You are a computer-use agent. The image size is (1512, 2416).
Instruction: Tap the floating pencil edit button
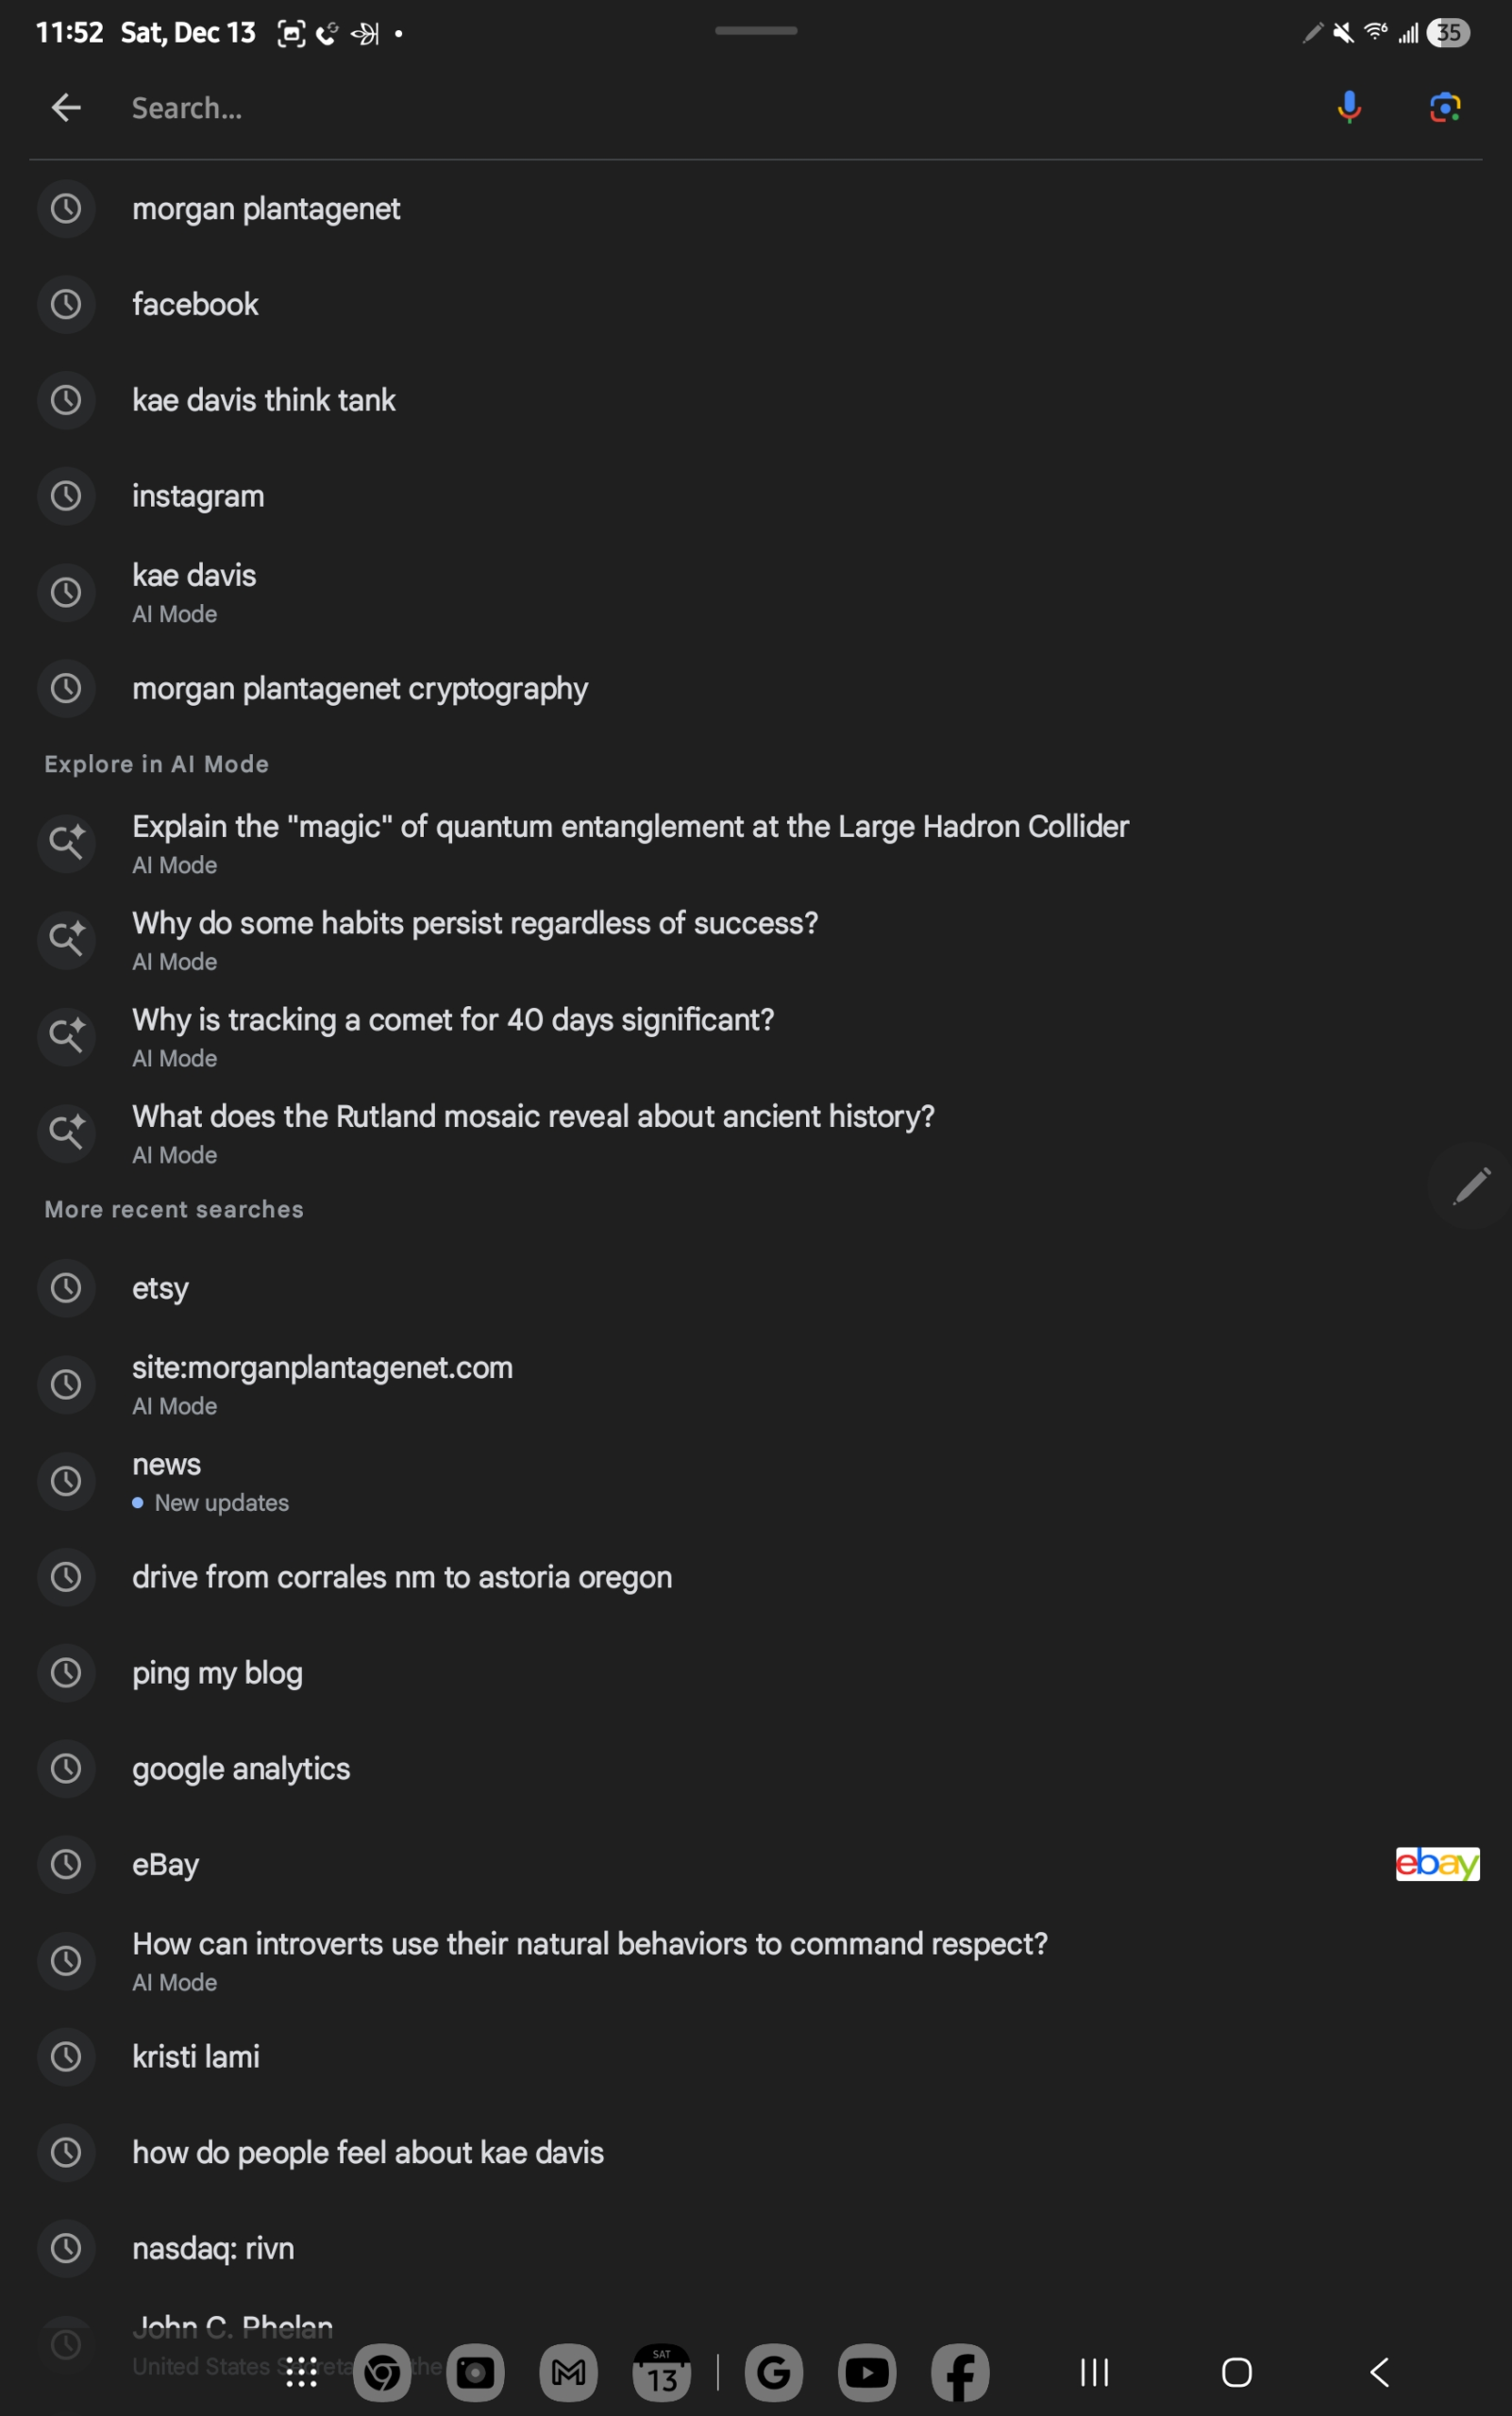(1470, 1186)
